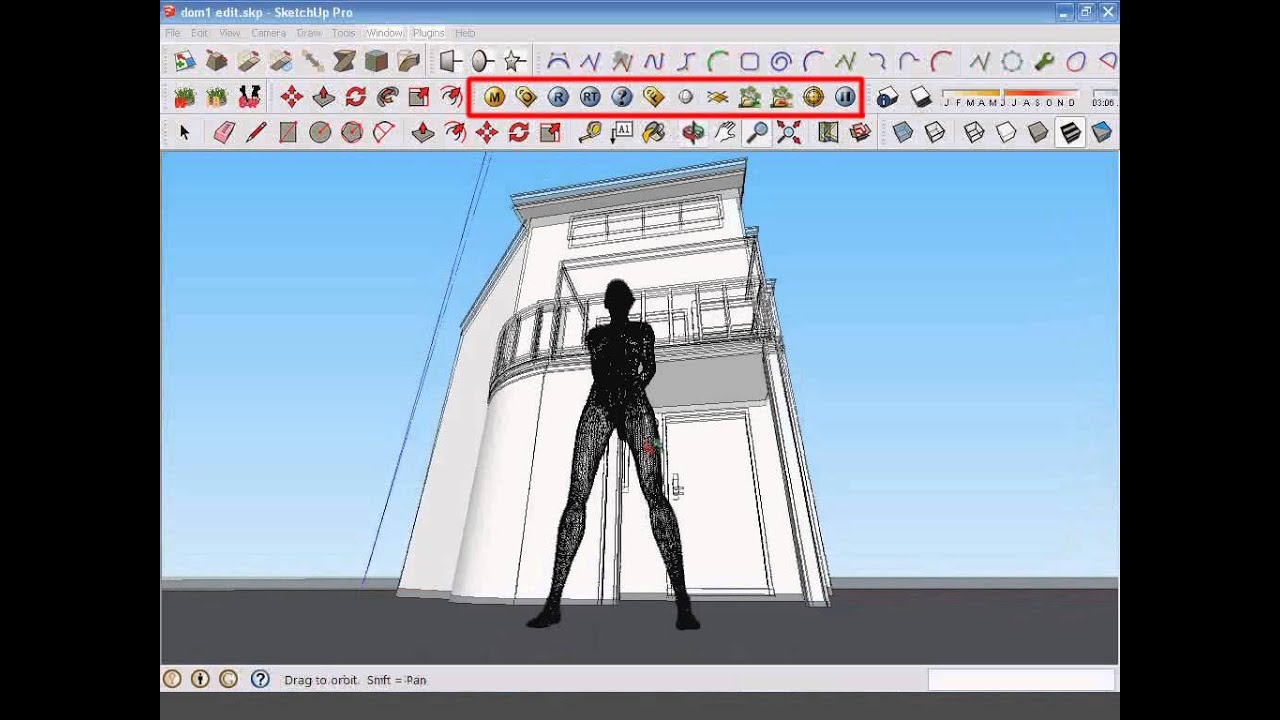Select Shaded With Textures style
The image size is (1280, 720).
[1070, 132]
